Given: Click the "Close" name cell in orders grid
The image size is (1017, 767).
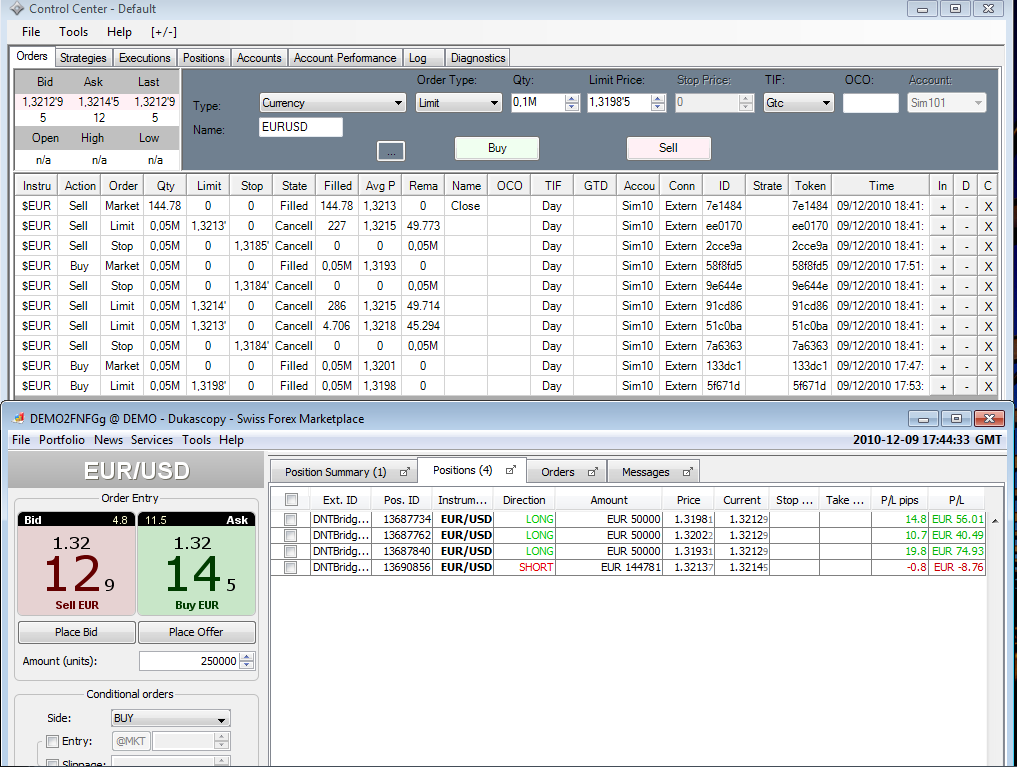Looking at the screenshot, I should click(x=466, y=206).
